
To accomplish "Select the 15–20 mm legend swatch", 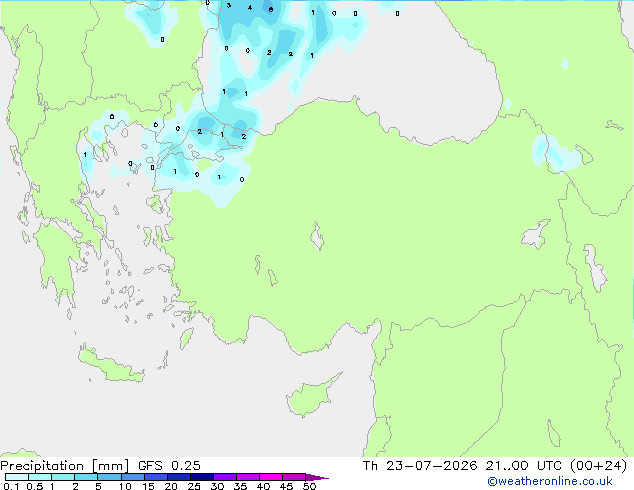I will tap(156, 477).
